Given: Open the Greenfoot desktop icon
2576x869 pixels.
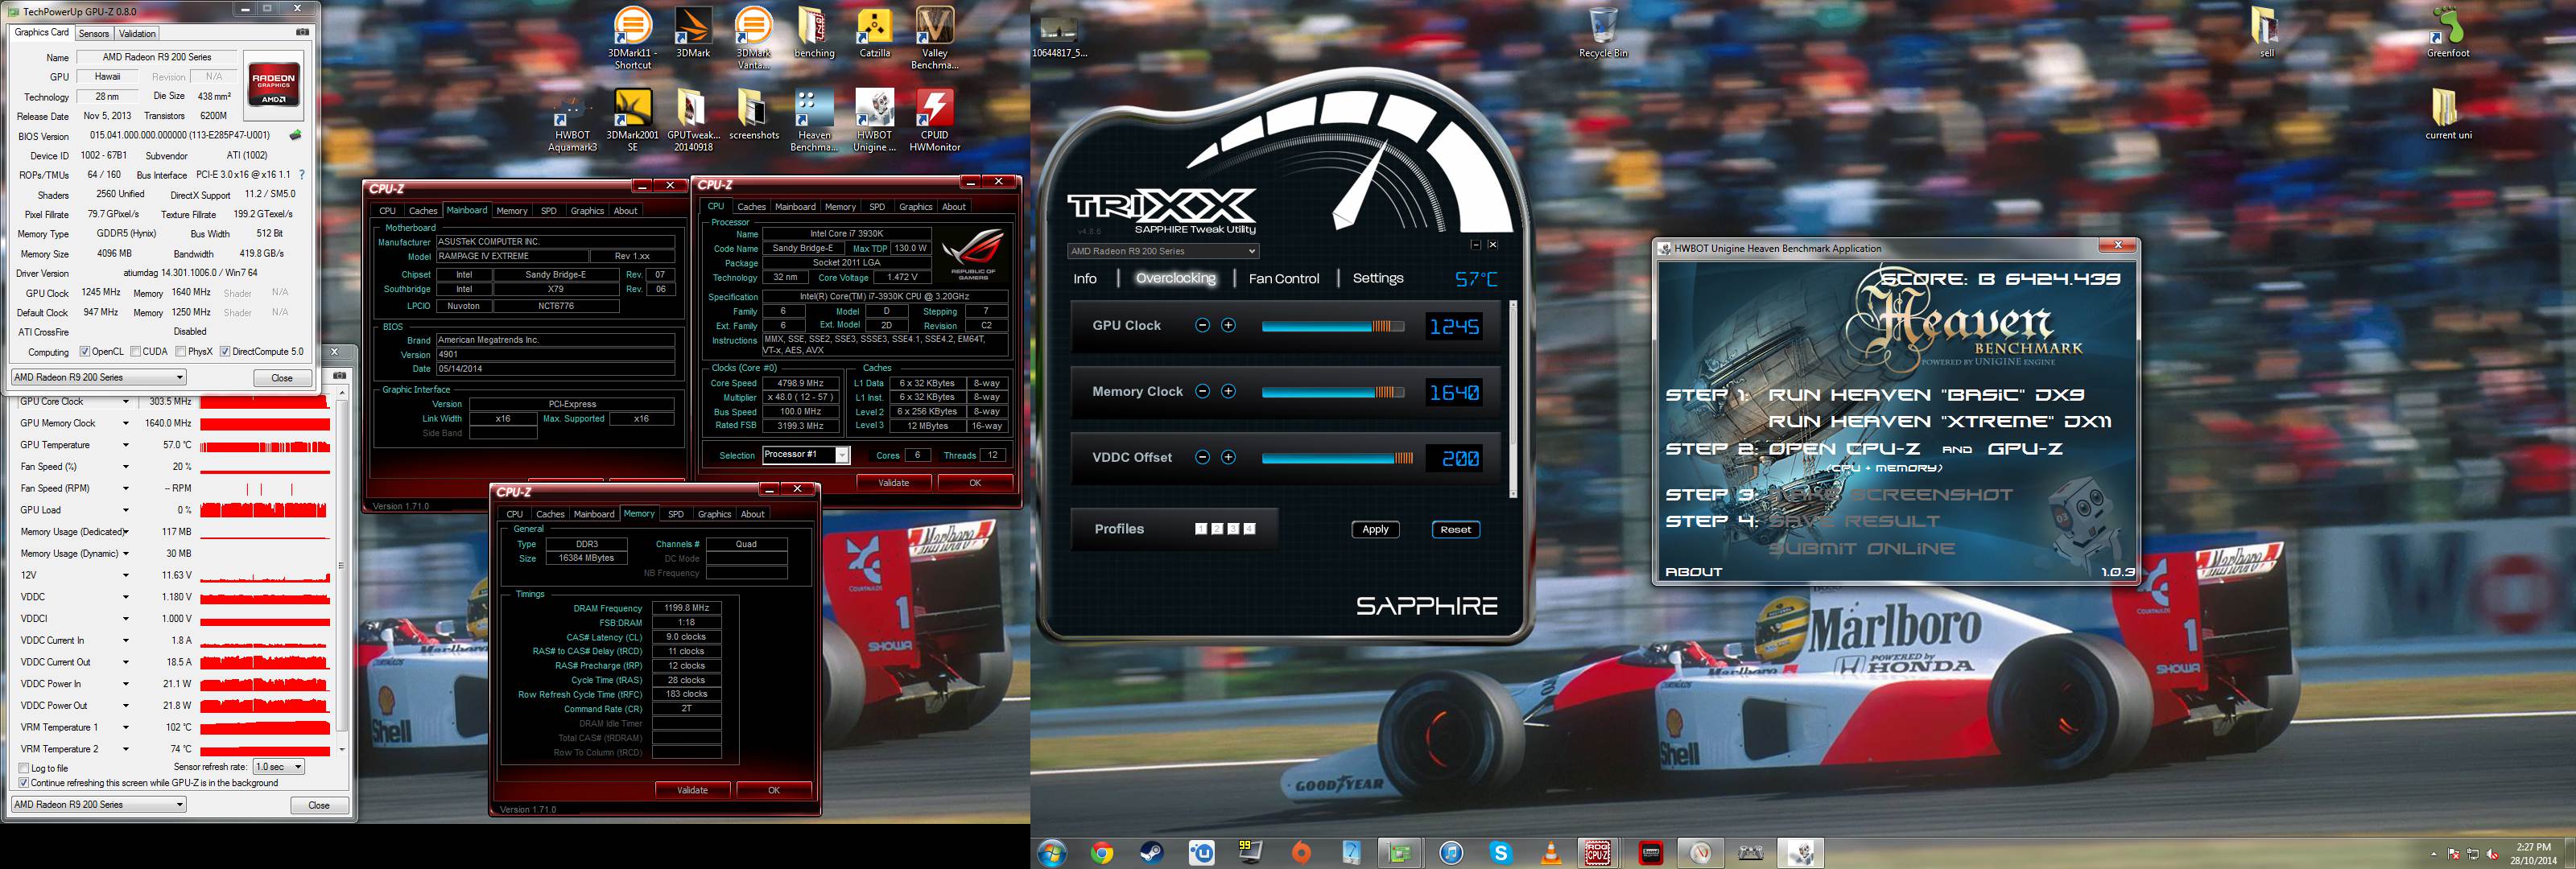Looking at the screenshot, I should click(2448, 32).
